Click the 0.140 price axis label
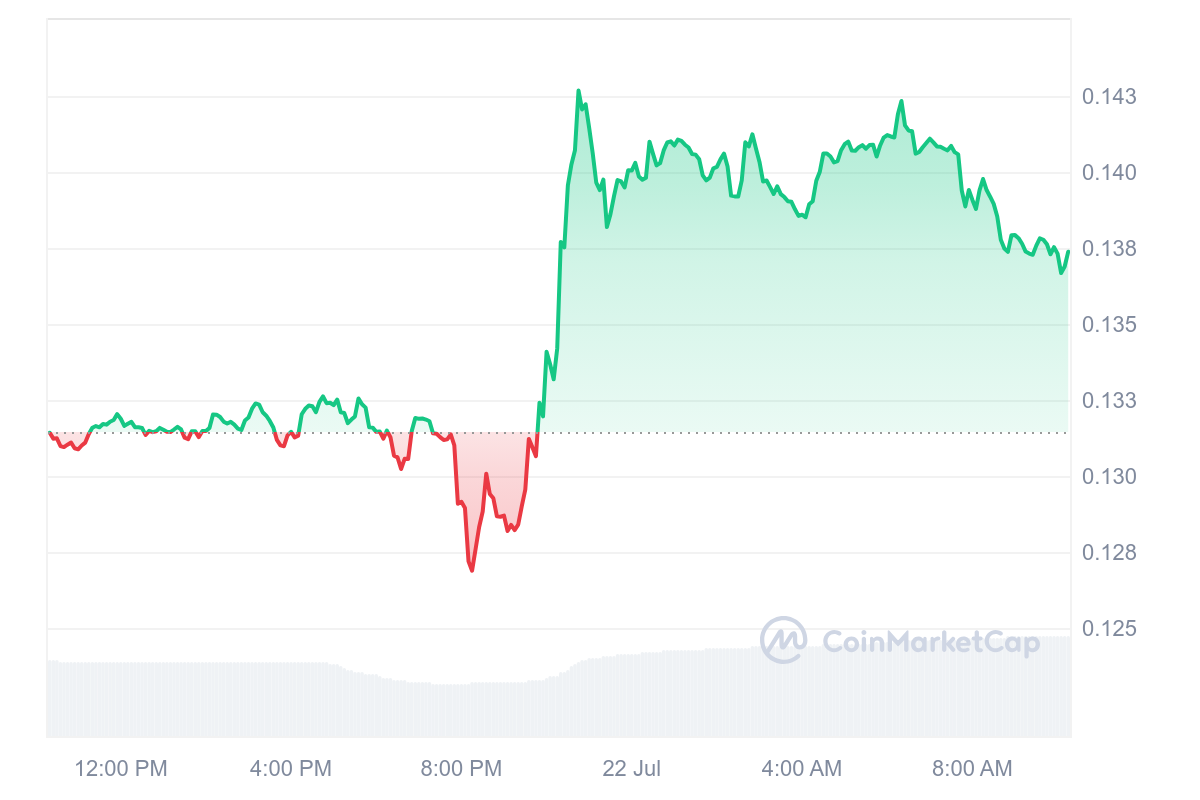Viewport: 1200px width, 800px height. click(x=1109, y=173)
